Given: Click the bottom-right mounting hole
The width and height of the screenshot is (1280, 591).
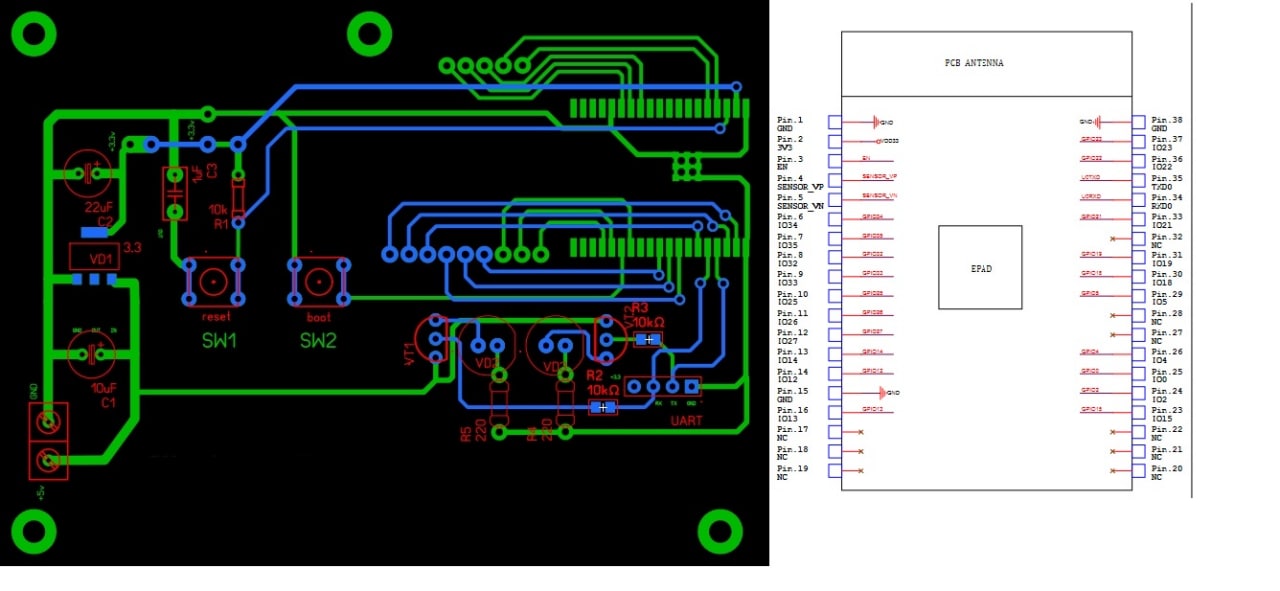Looking at the screenshot, I should pyautogui.click(x=720, y=533).
